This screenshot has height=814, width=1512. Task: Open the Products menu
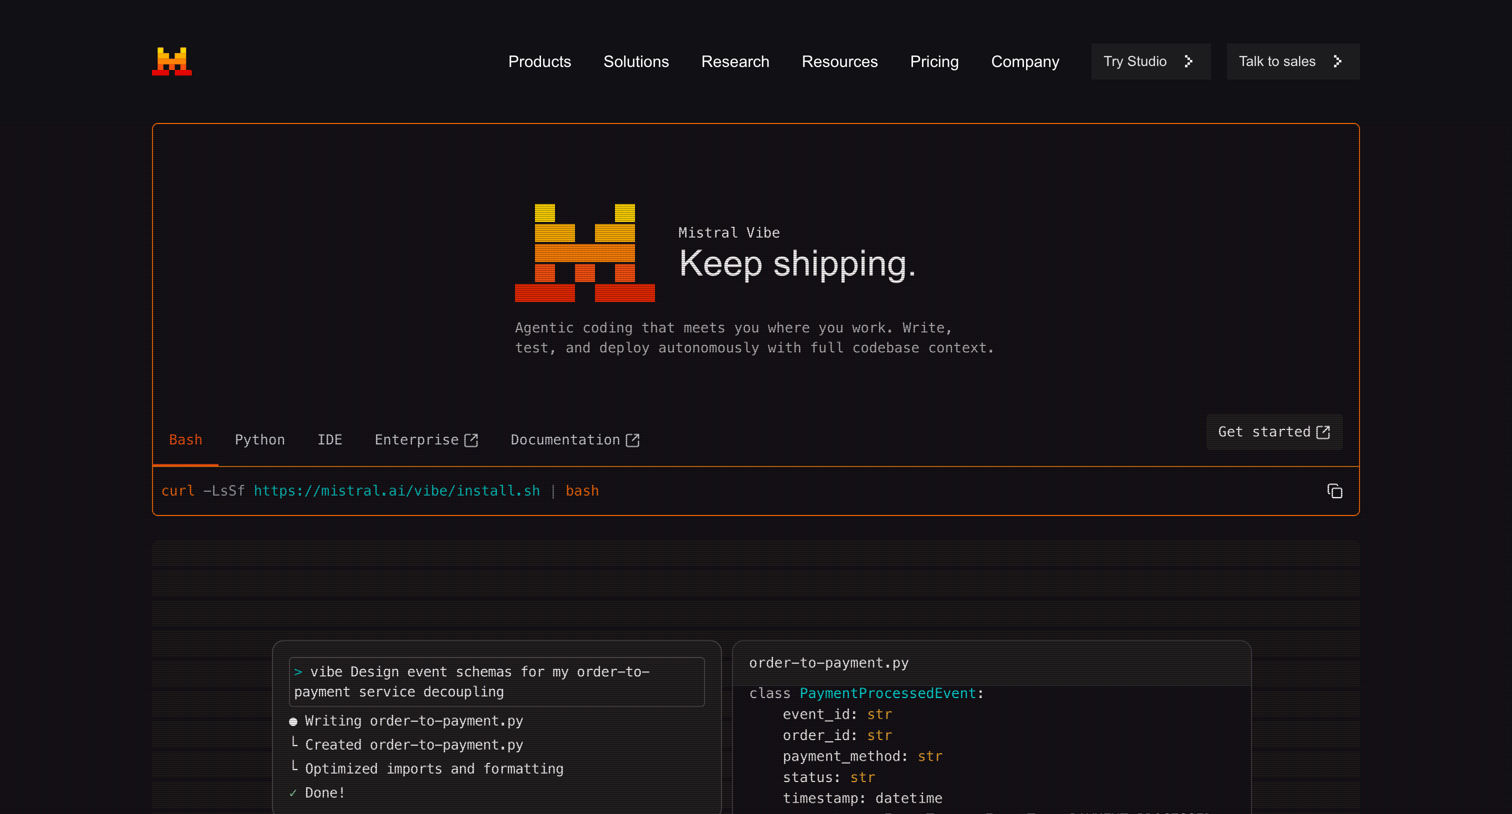click(540, 62)
